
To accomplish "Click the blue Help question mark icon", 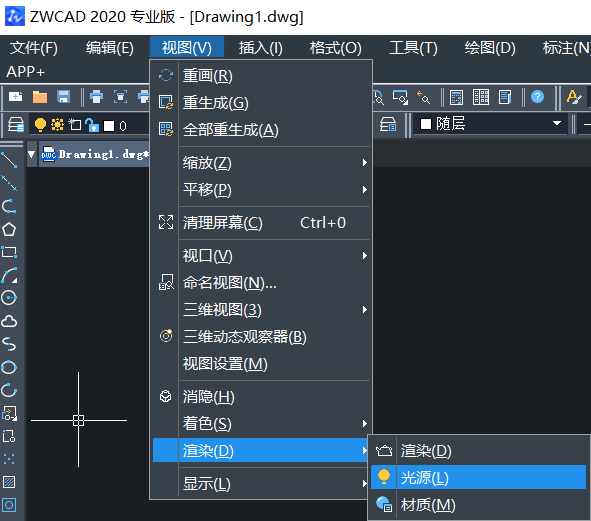I will tap(537, 97).
